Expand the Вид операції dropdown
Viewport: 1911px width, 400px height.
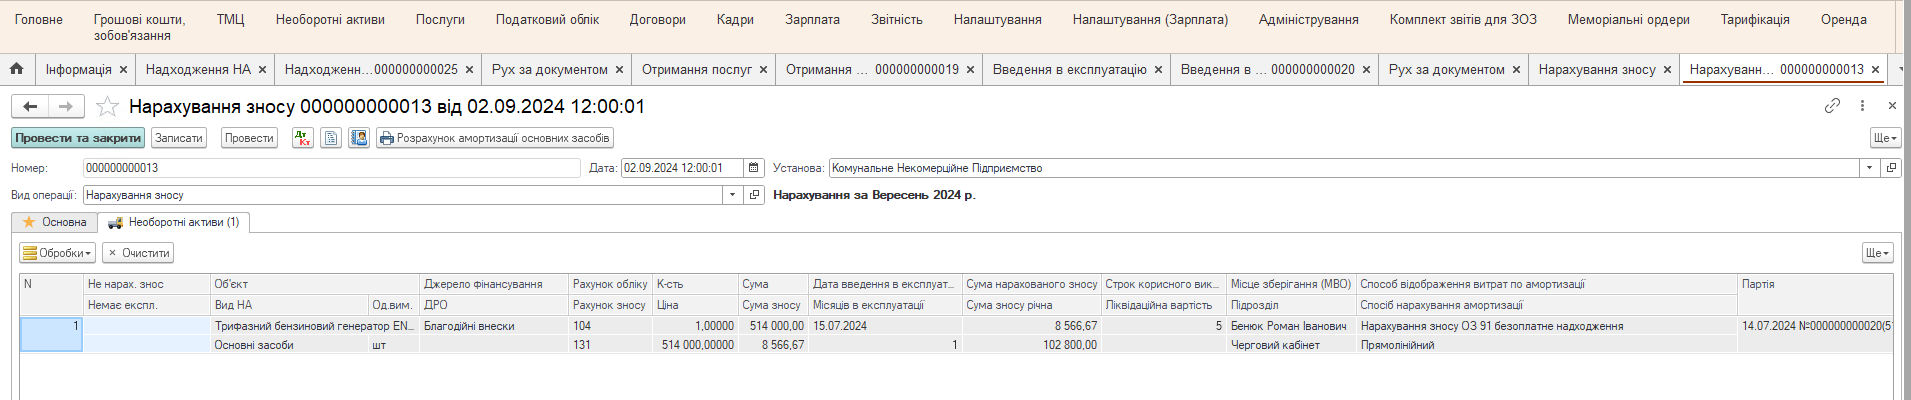733,195
